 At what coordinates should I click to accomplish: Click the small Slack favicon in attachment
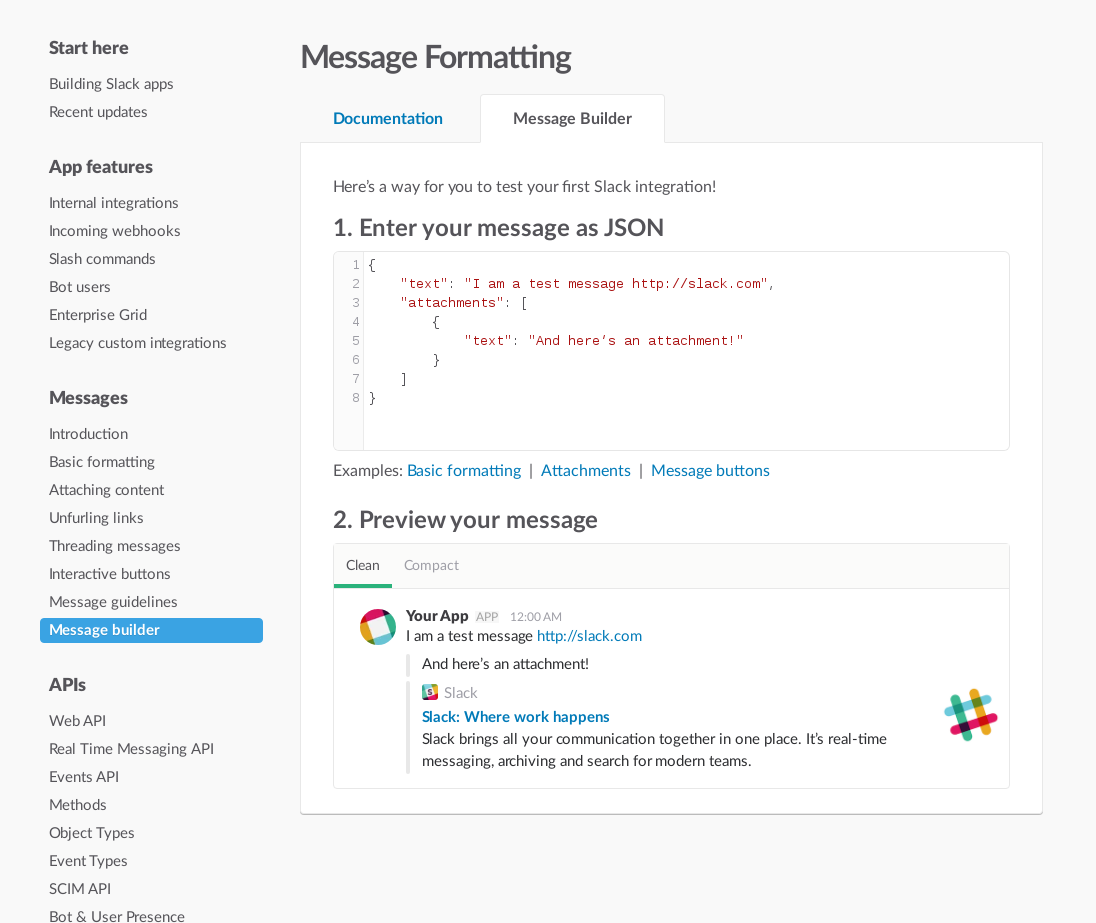pos(430,692)
